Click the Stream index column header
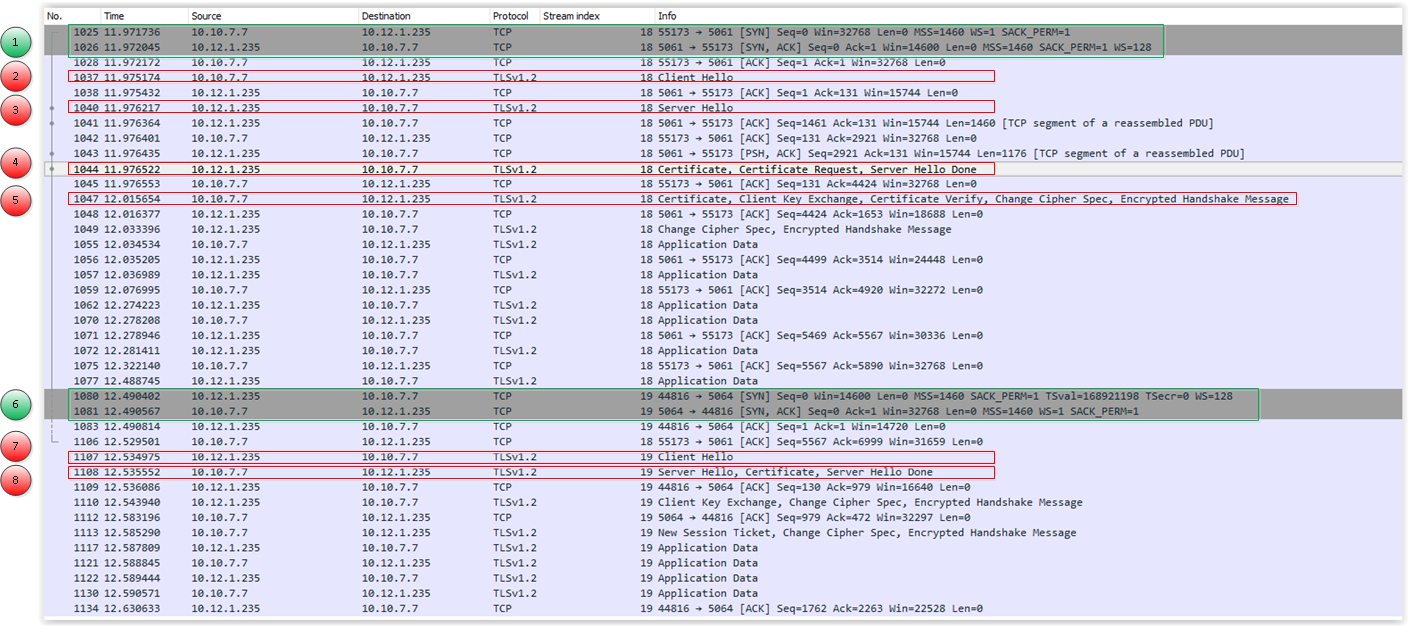The height and width of the screenshot is (627, 1409). [596, 16]
